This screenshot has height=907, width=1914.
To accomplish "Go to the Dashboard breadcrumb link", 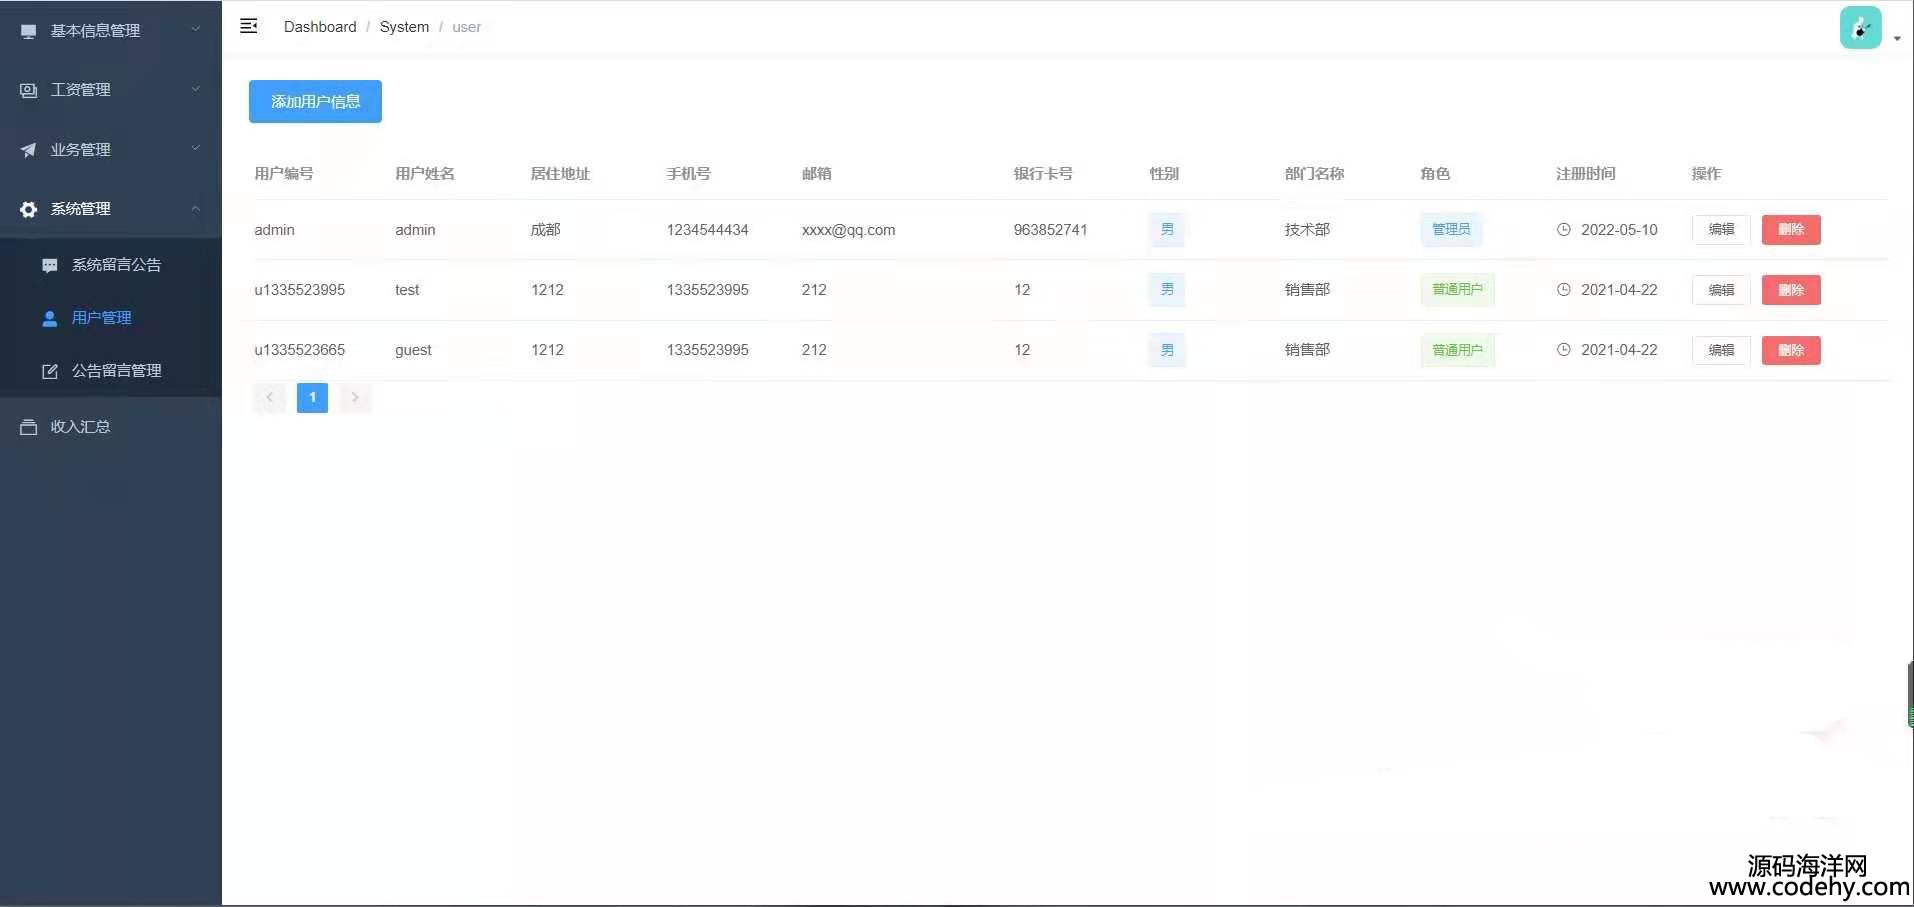I will point(320,27).
